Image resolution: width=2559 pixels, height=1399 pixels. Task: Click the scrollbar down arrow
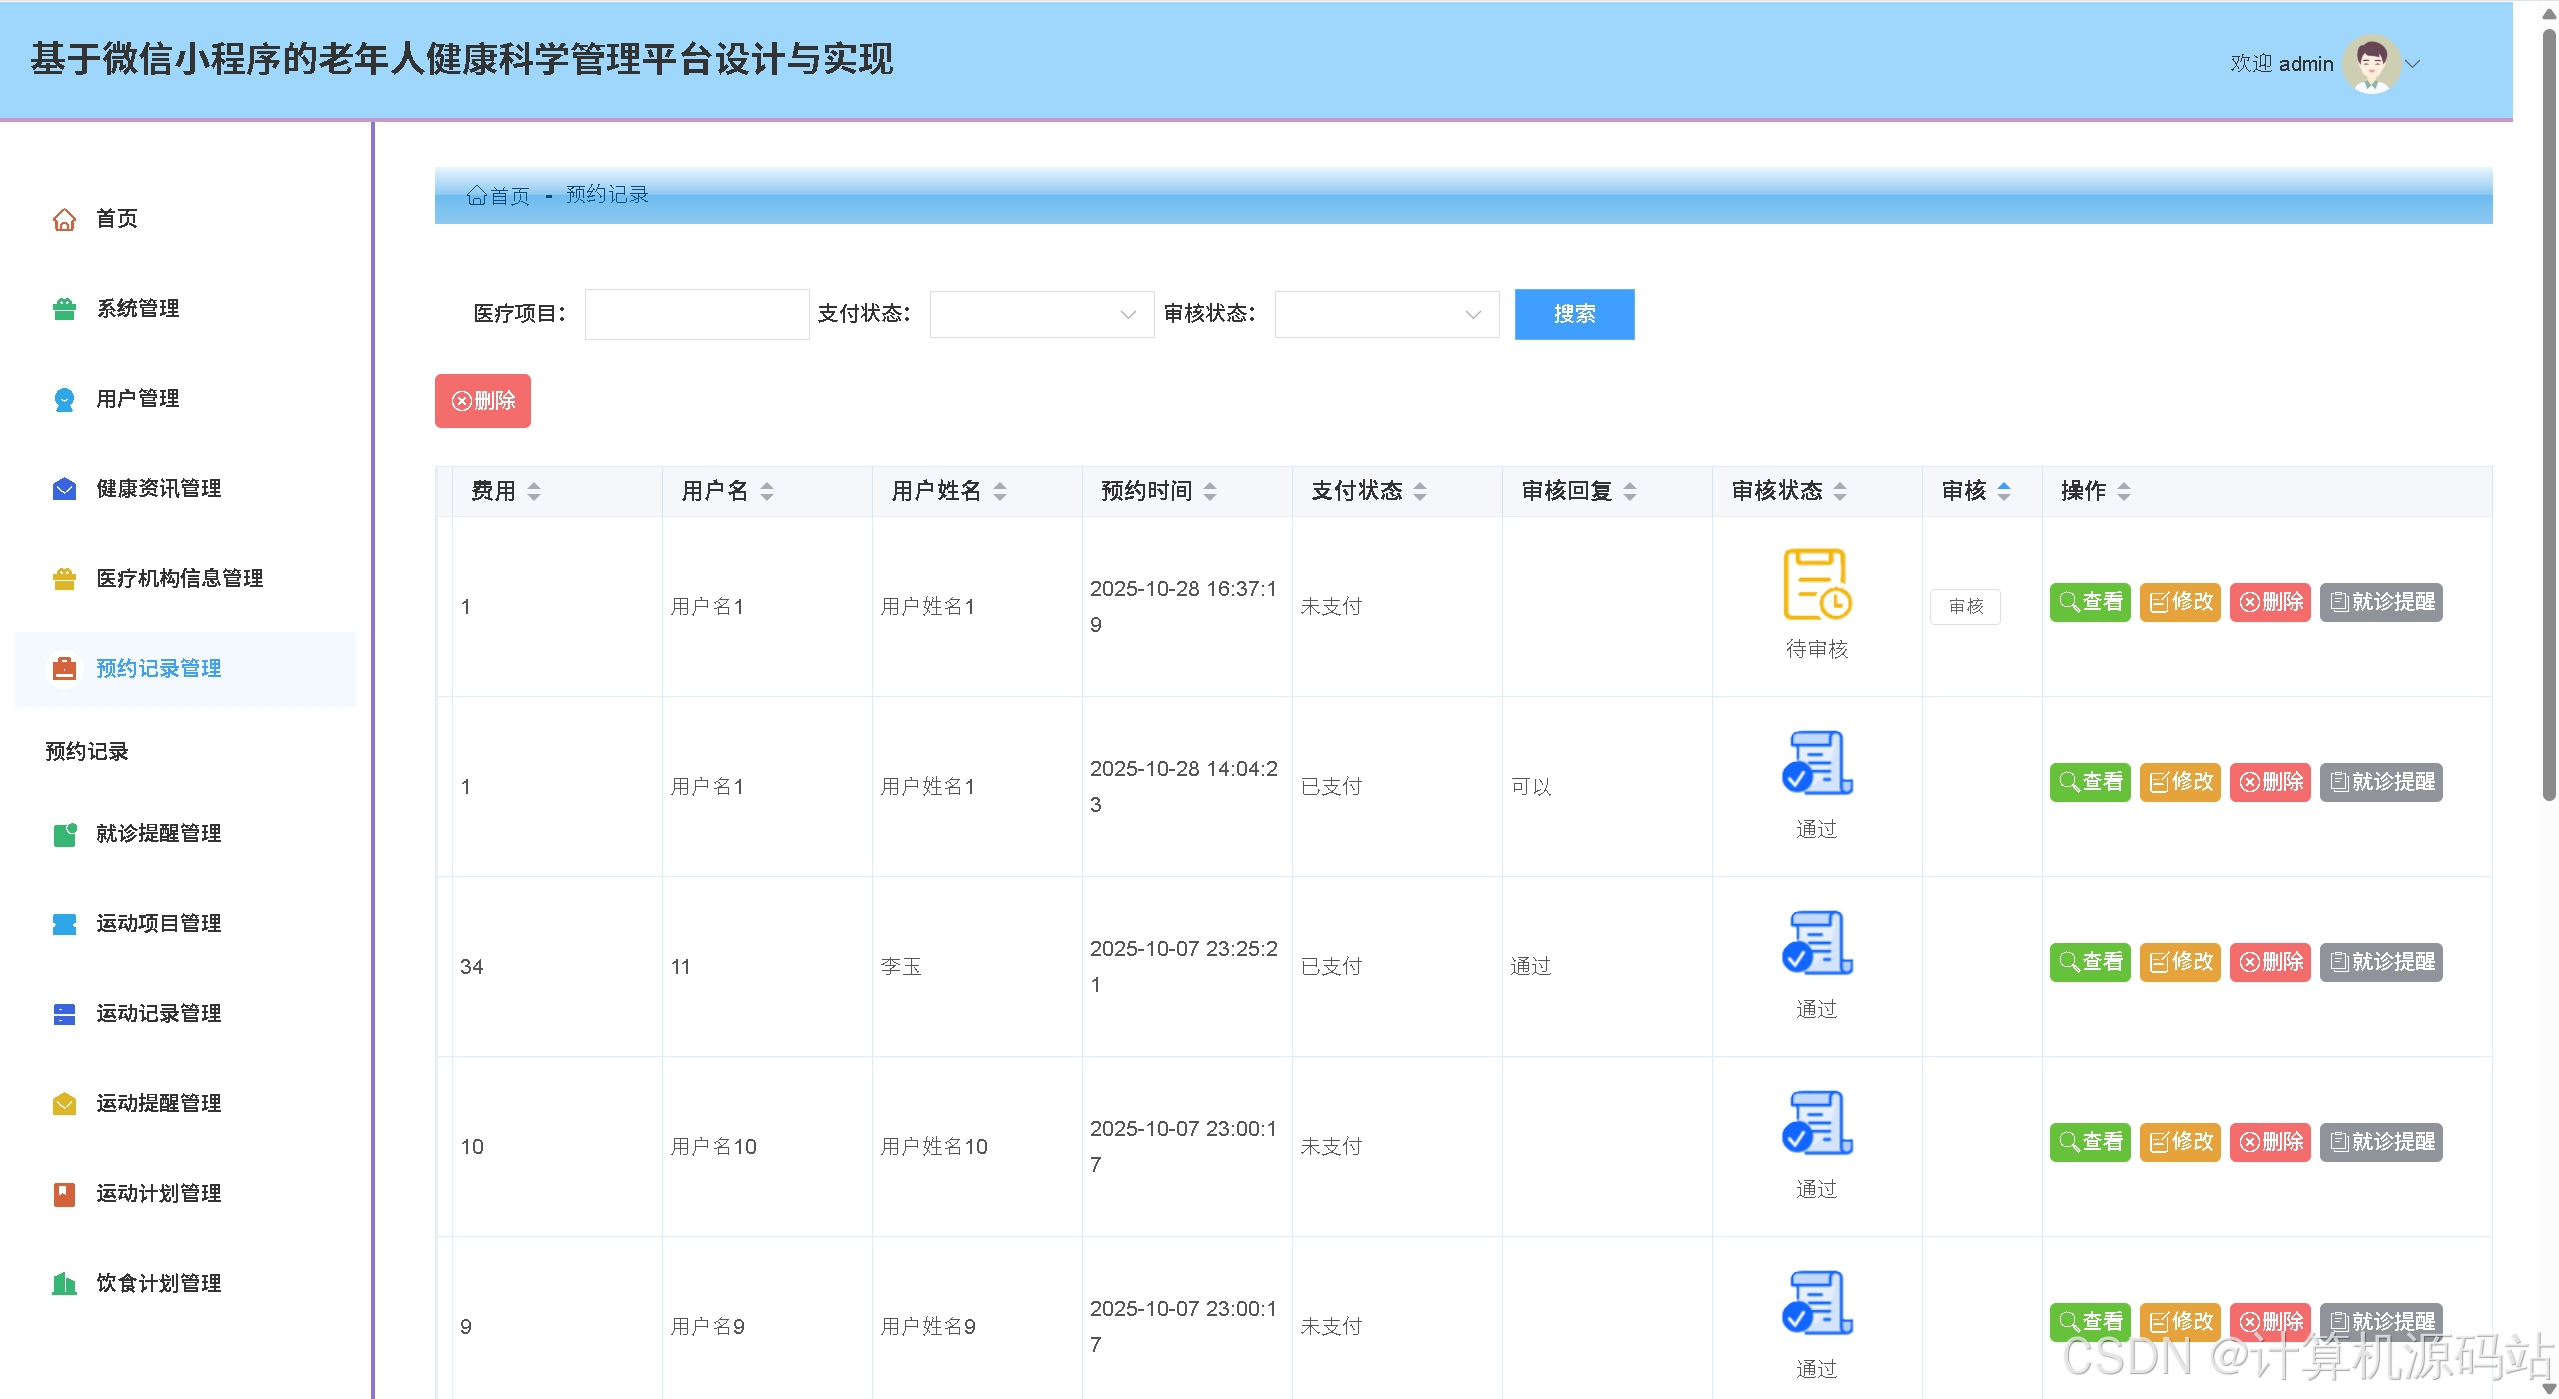point(2549,1389)
